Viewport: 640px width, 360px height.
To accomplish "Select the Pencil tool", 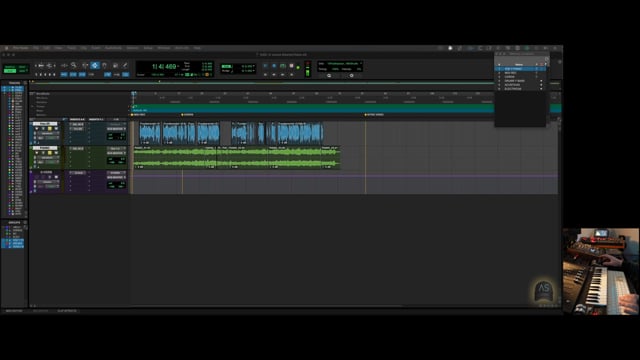I will coord(125,65).
